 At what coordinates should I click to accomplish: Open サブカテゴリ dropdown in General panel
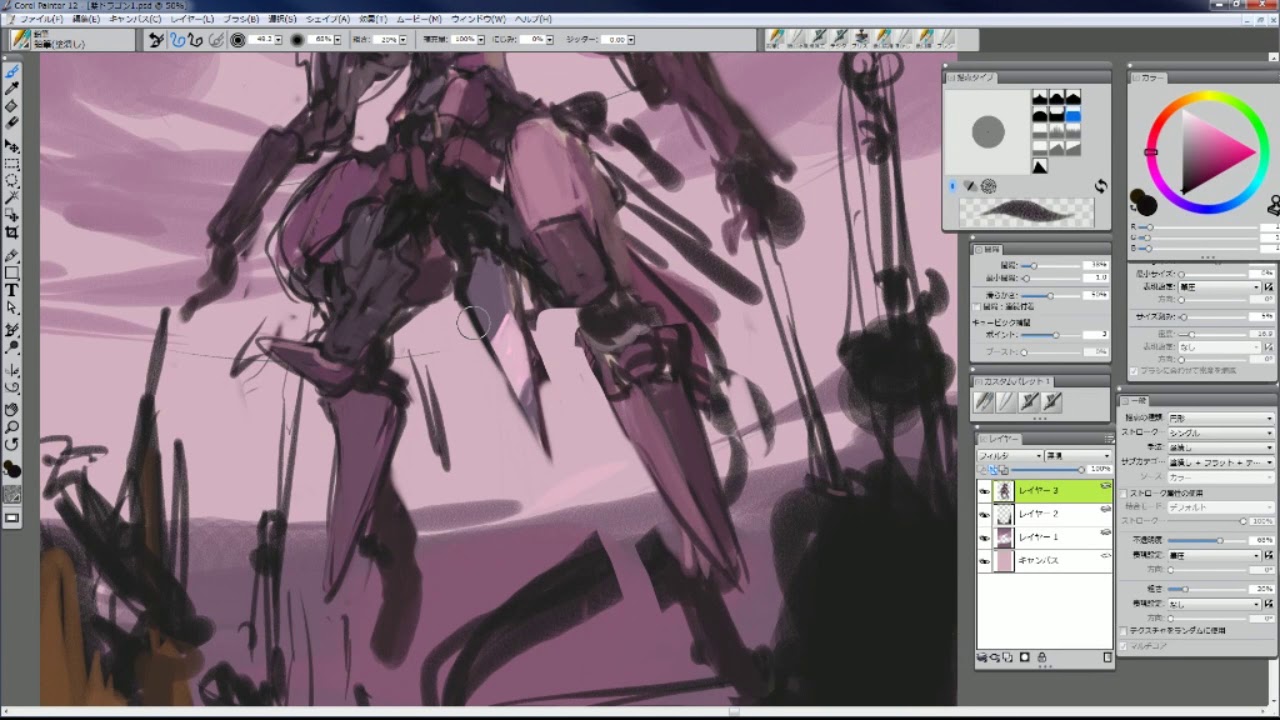pos(1220,463)
